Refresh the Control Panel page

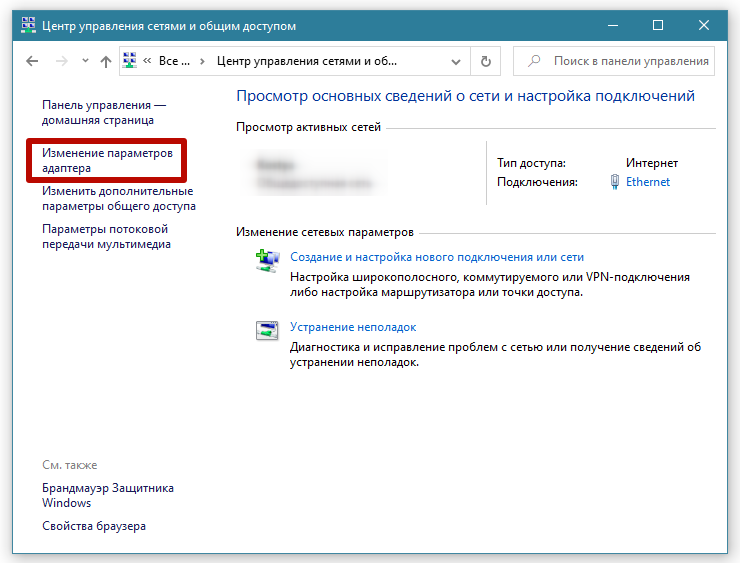486,61
